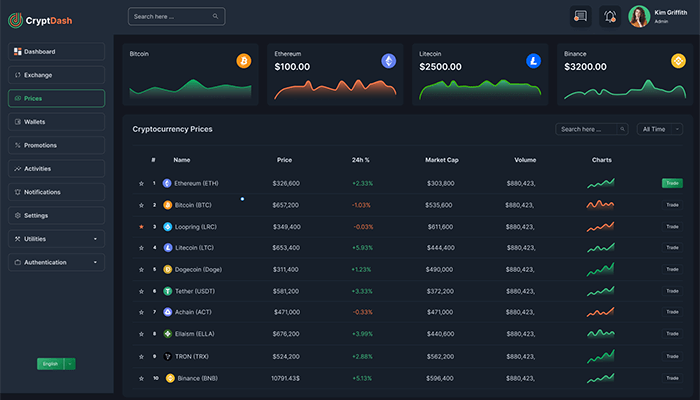
Task: Favorite Bitcoin (BTC) with its star
Action: (x=141, y=205)
